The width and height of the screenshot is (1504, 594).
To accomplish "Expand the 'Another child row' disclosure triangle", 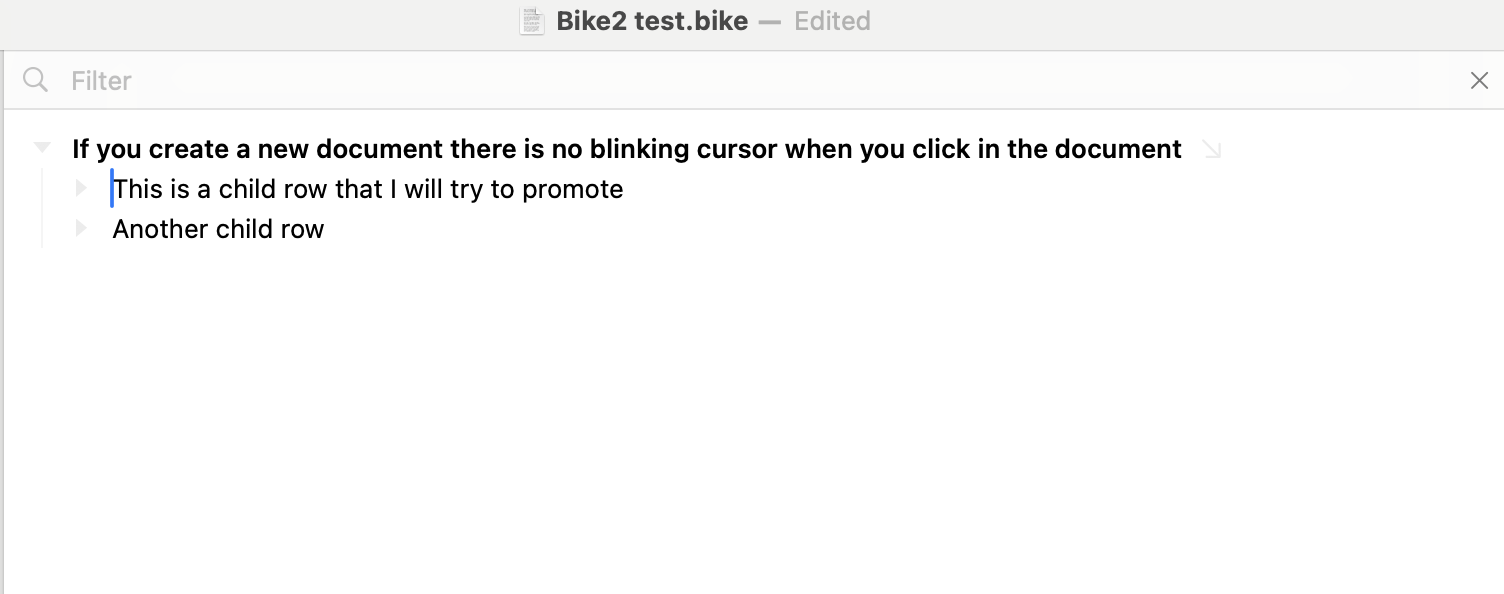I will 82,228.
